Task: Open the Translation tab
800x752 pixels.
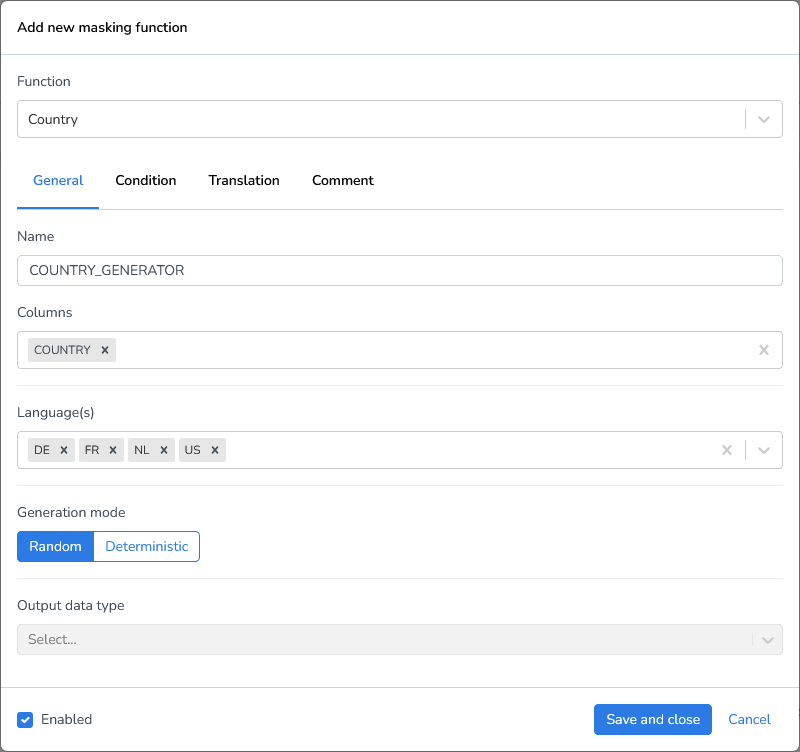Action: coord(244,181)
